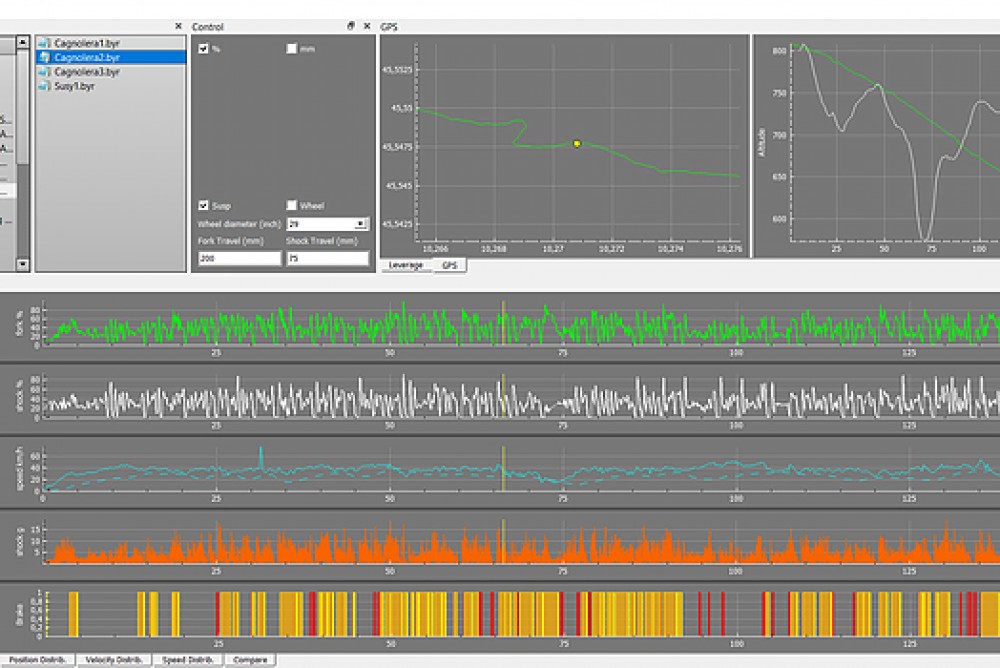Select the GPS tab
The width and height of the screenshot is (1000, 668).
click(448, 266)
